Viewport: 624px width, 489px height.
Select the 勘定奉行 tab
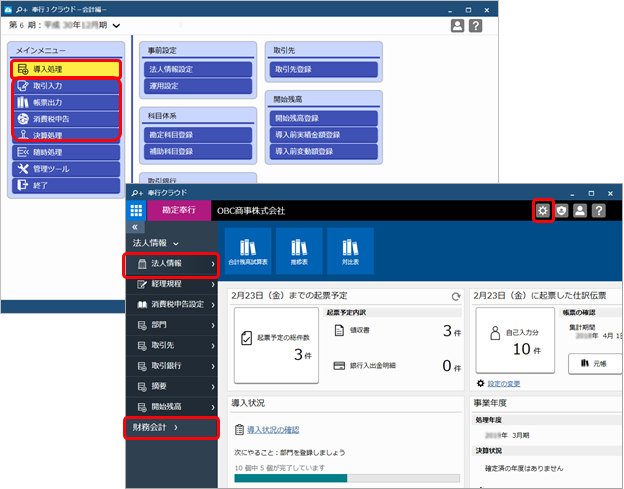tap(179, 210)
